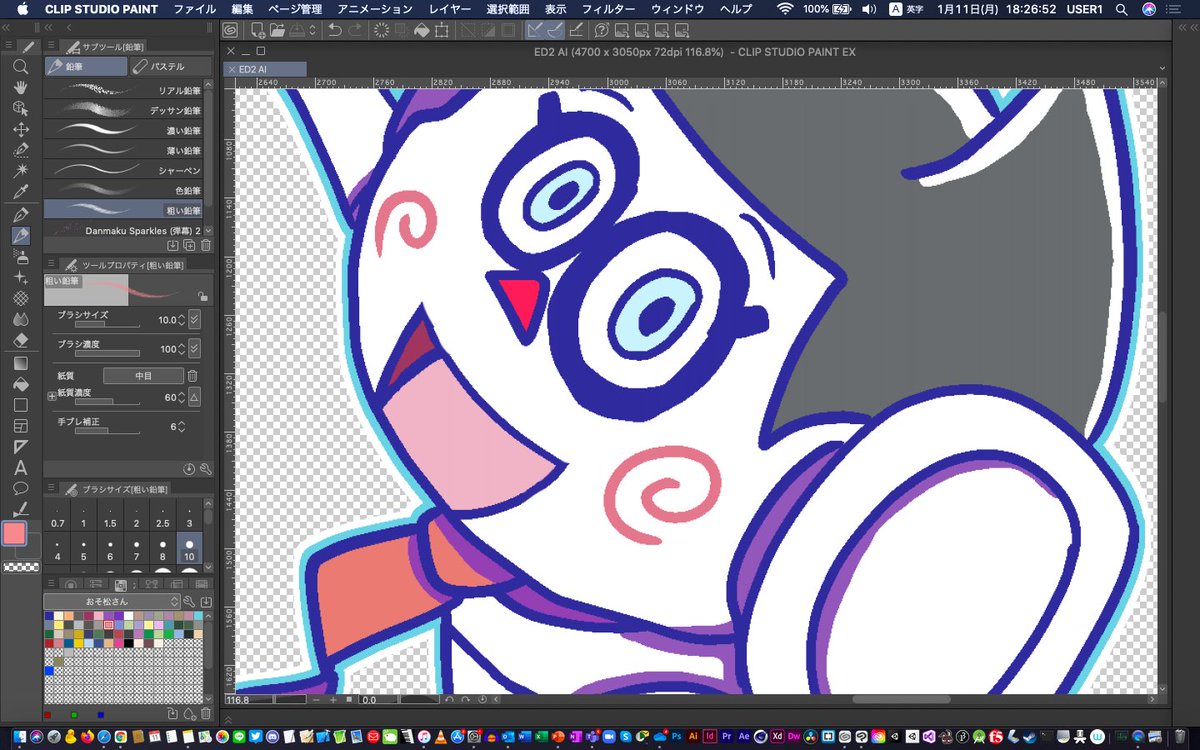This screenshot has width=1200, height=750.
Task: Open the sub tool palette menu
Action: point(50,47)
